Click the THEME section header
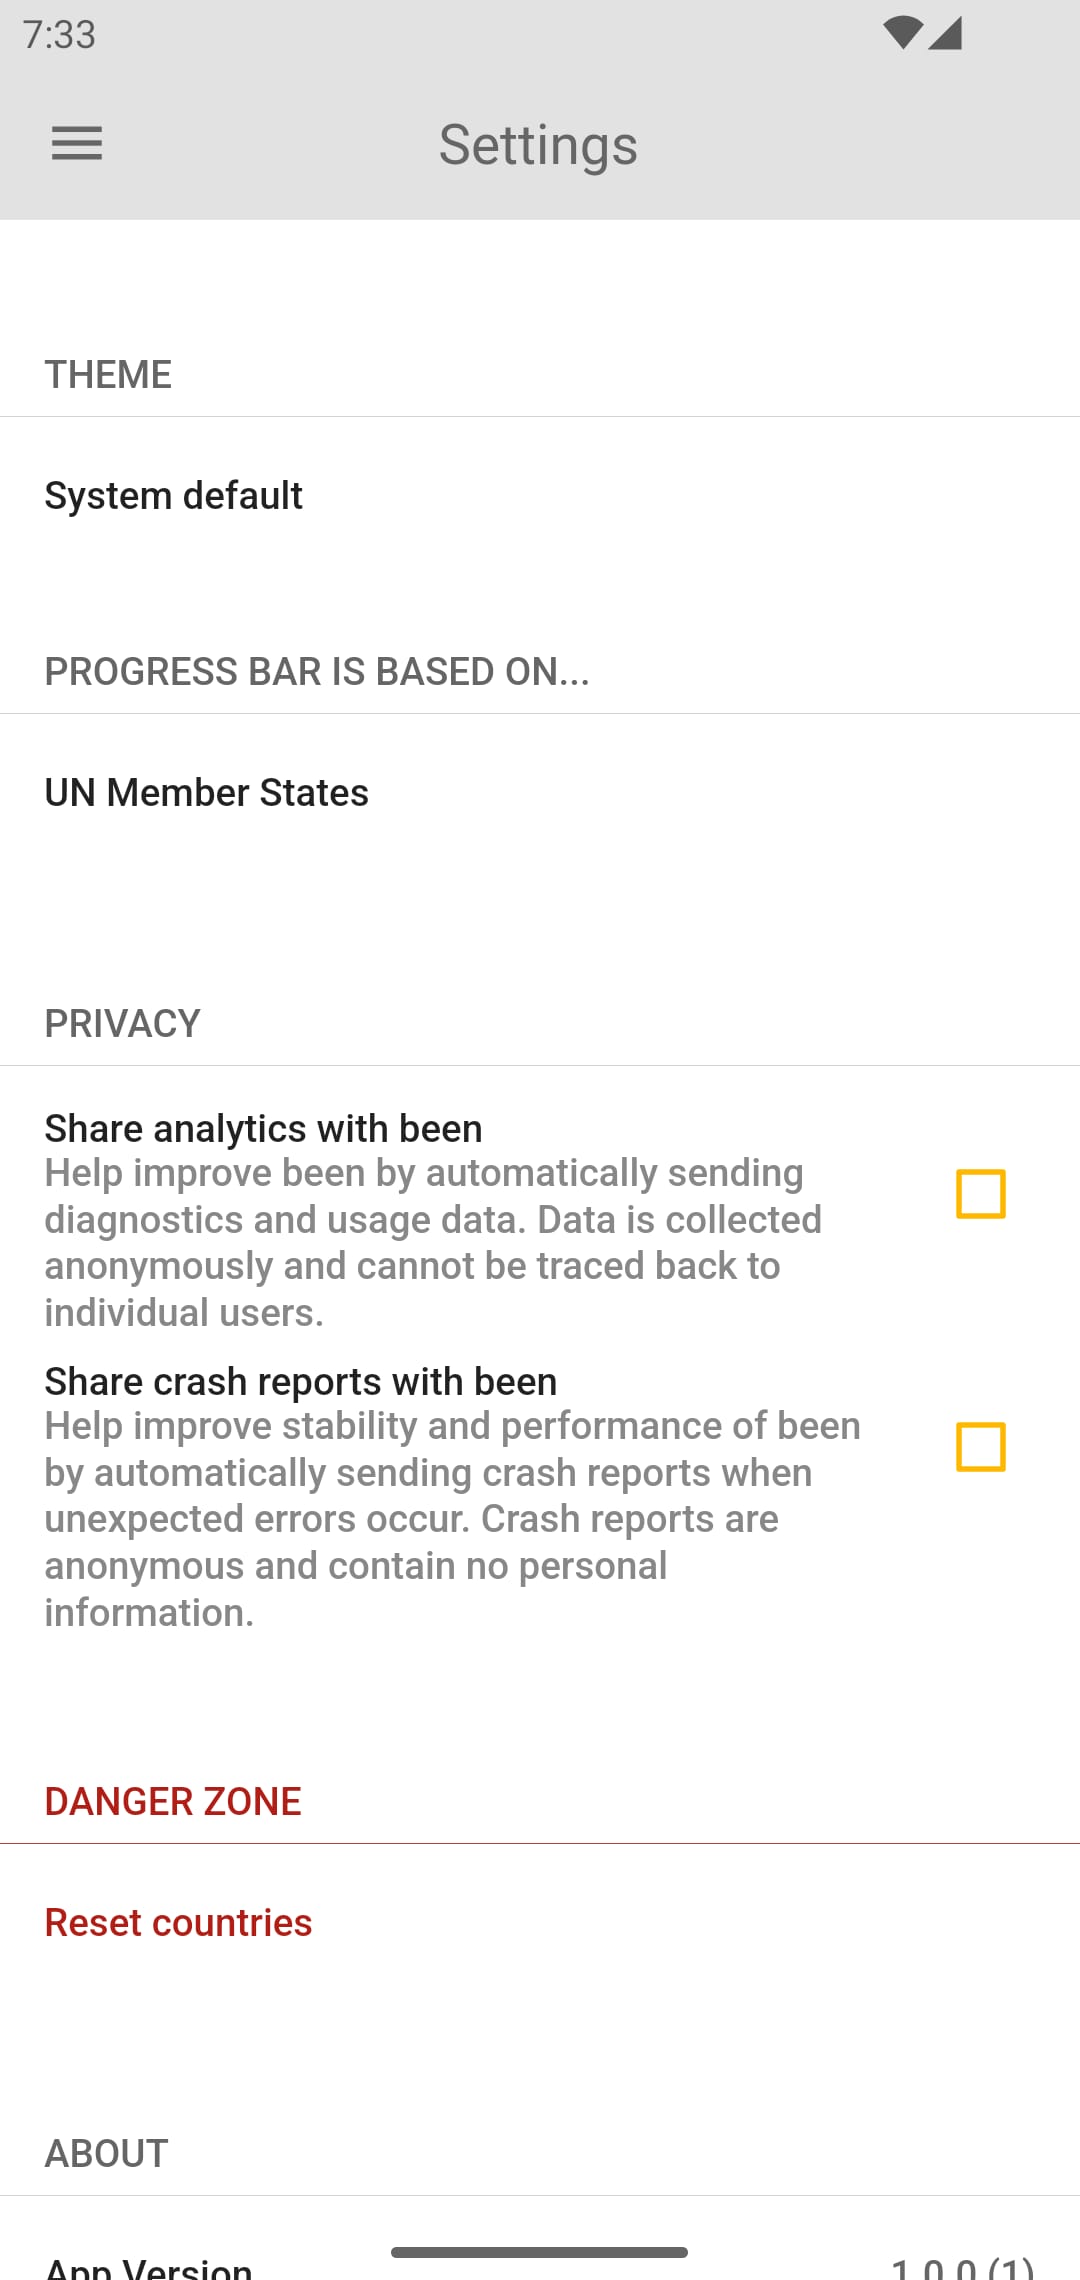The width and height of the screenshot is (1080, 2280). (x=107, y=374)
